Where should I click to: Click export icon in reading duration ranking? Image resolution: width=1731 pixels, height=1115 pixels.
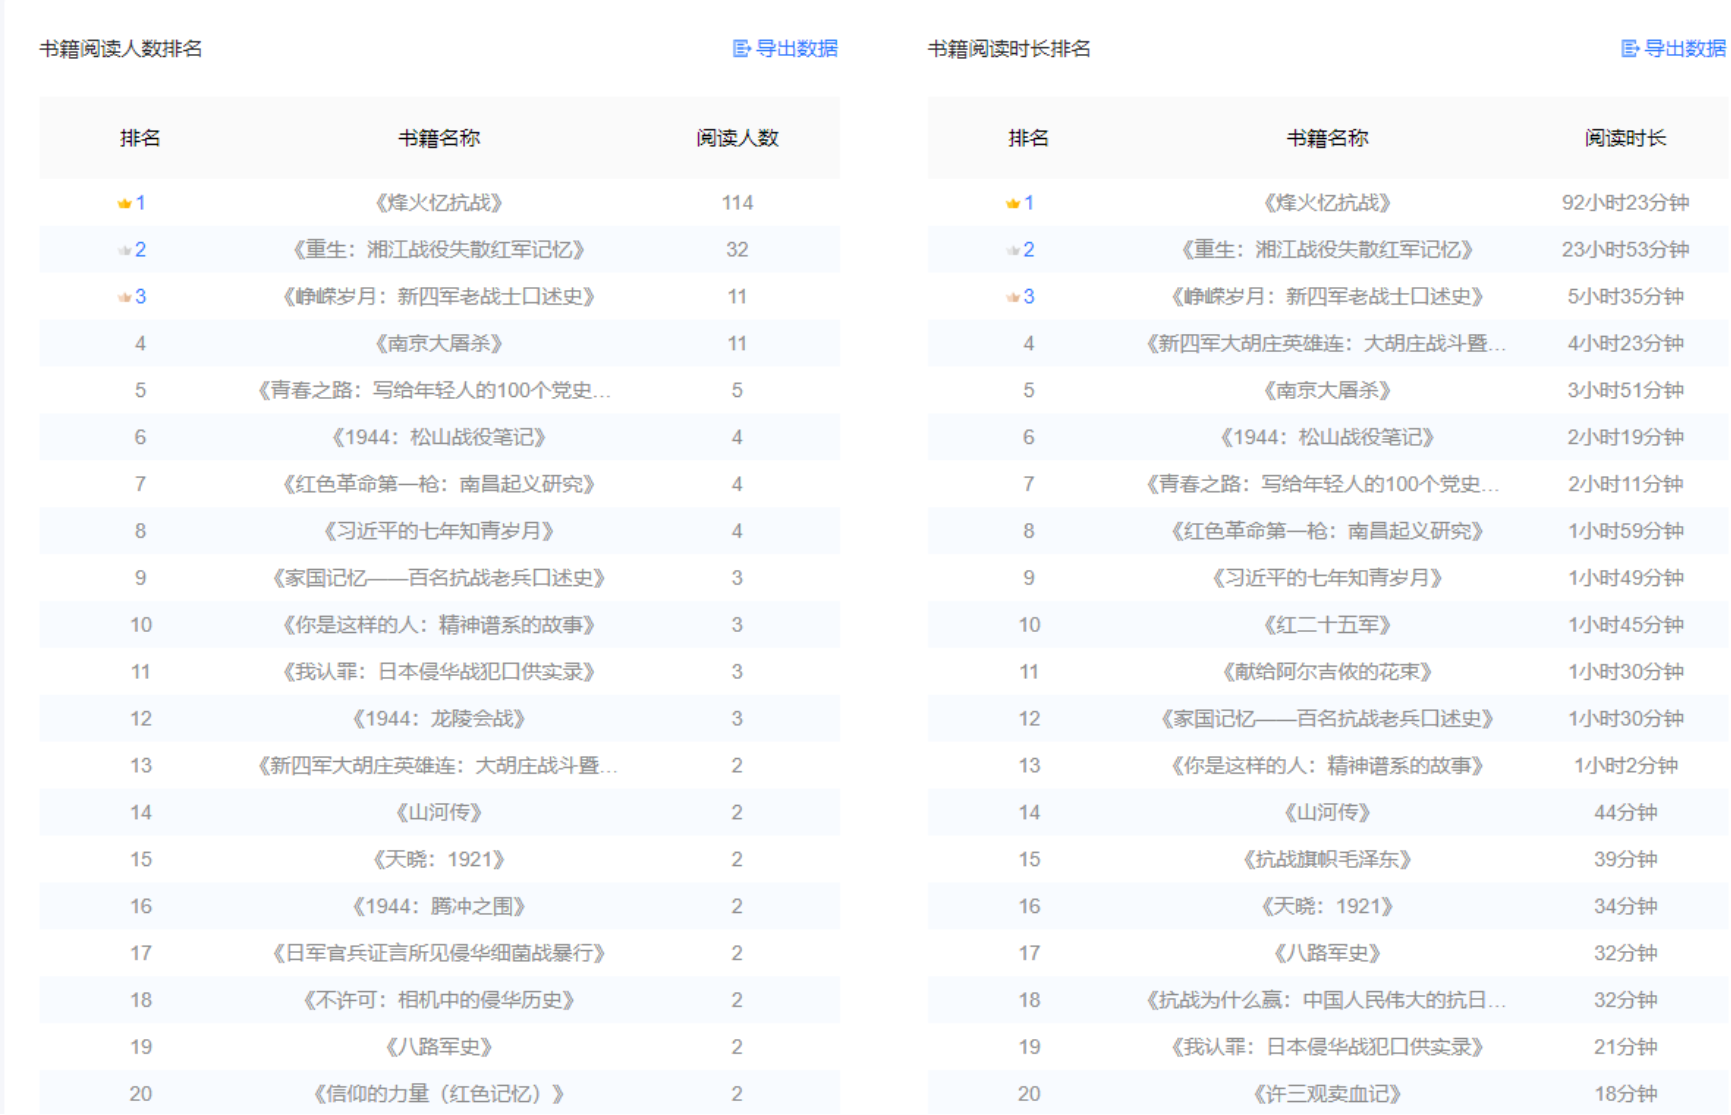(x=1629, y=48)
